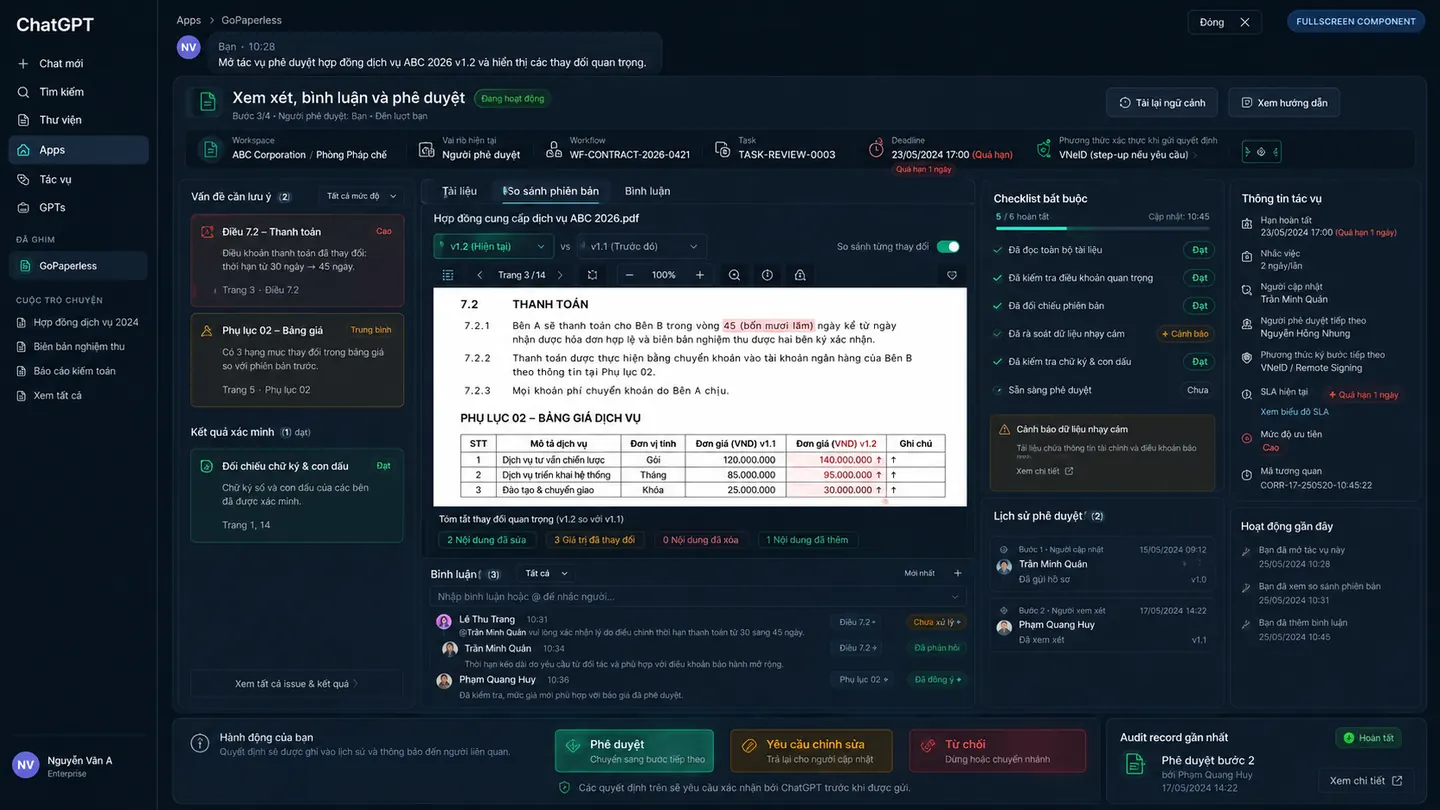Open Tất cả mức độ filter dropdown
Screen dimensions: 1440x810
pos(361,196)
